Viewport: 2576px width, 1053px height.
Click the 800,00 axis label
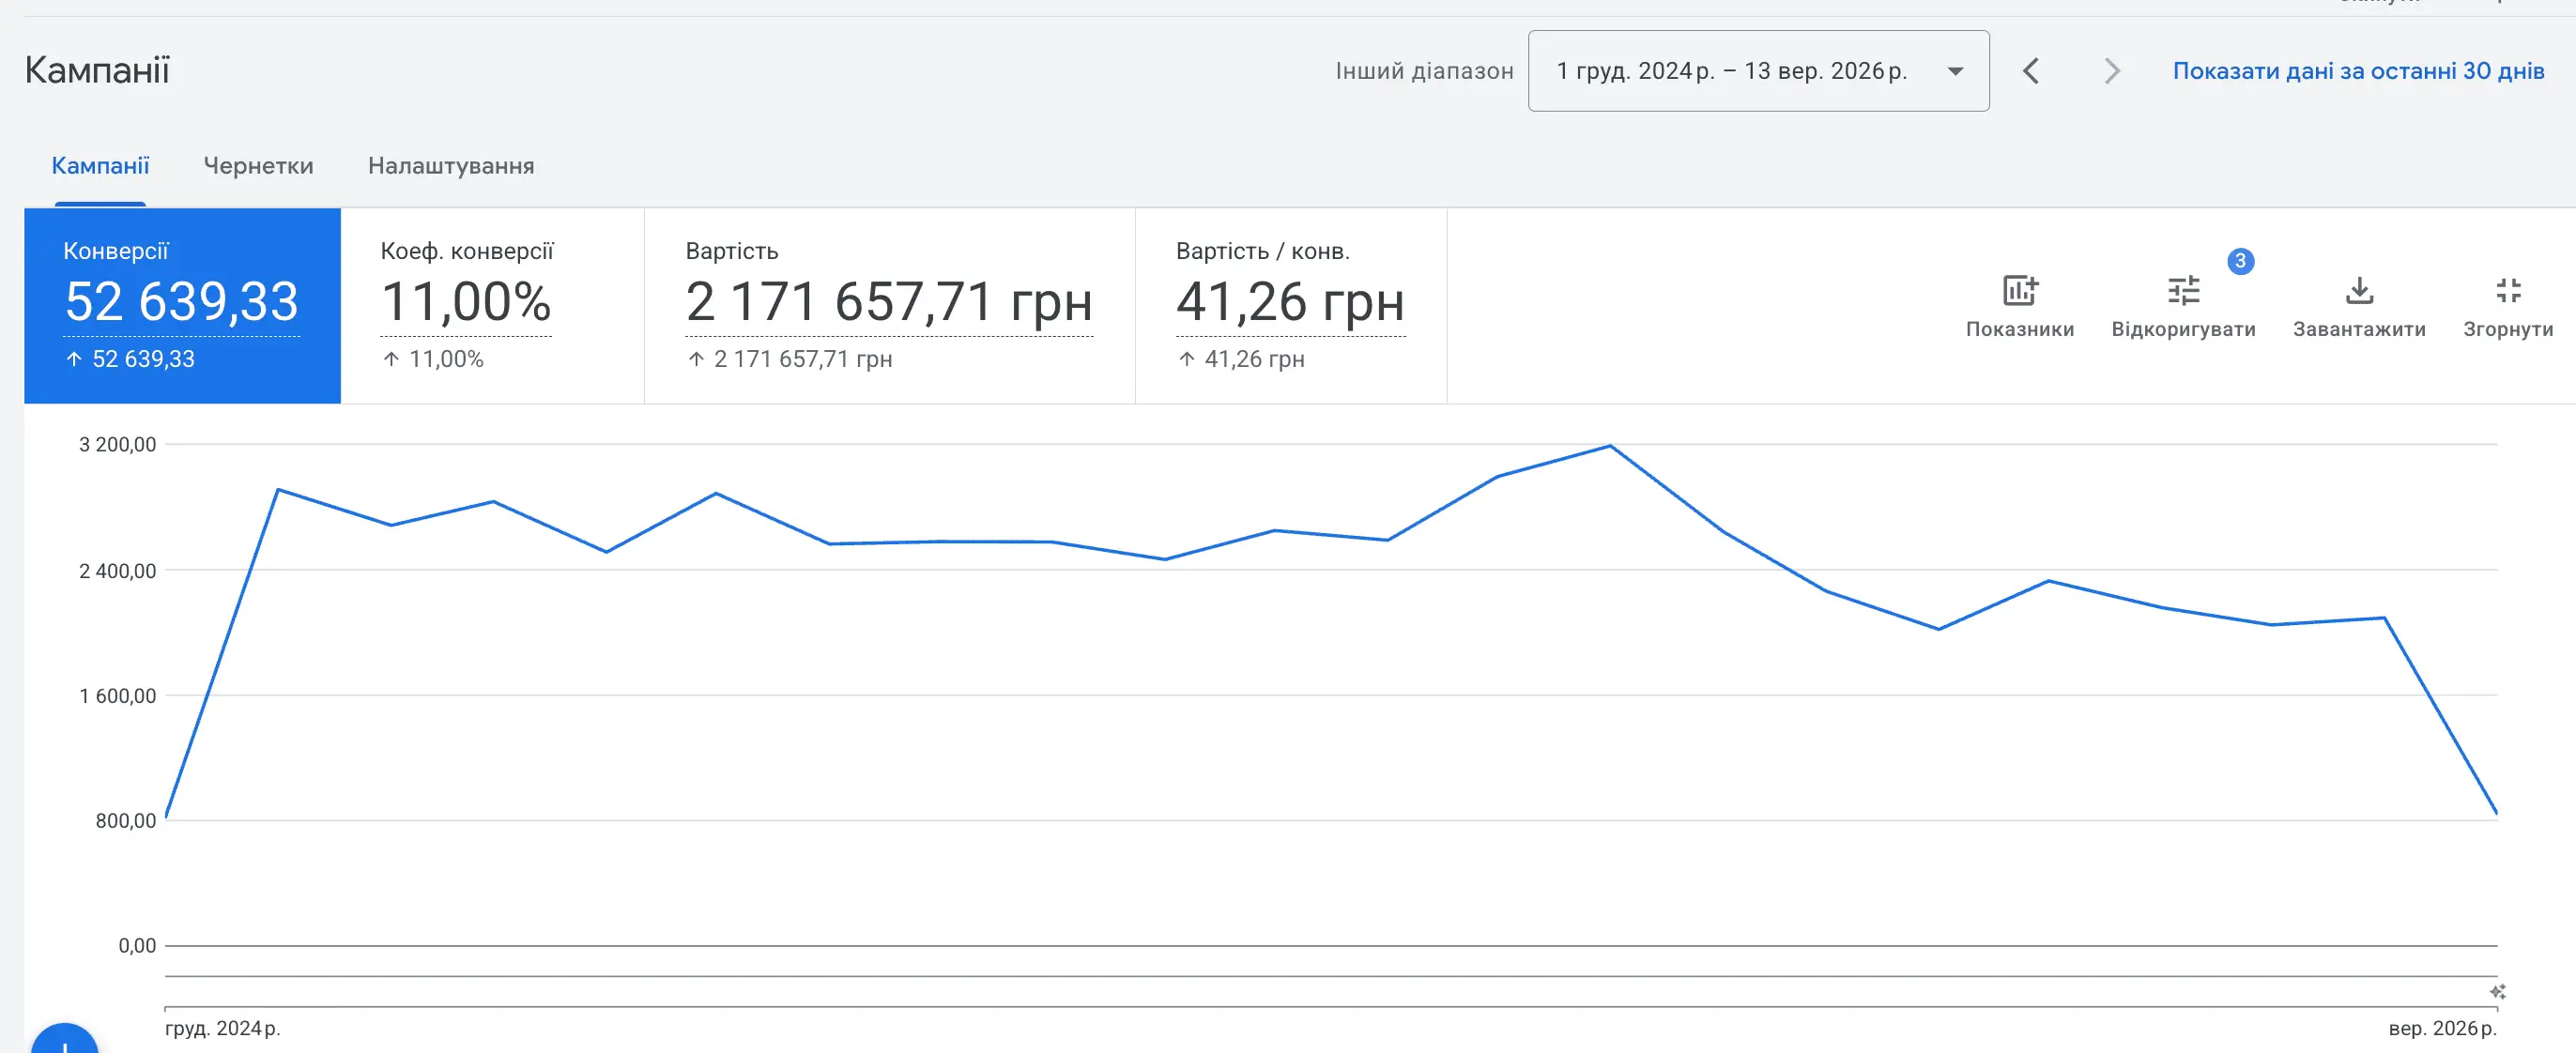pyautogui.click(x=126, y=821)
